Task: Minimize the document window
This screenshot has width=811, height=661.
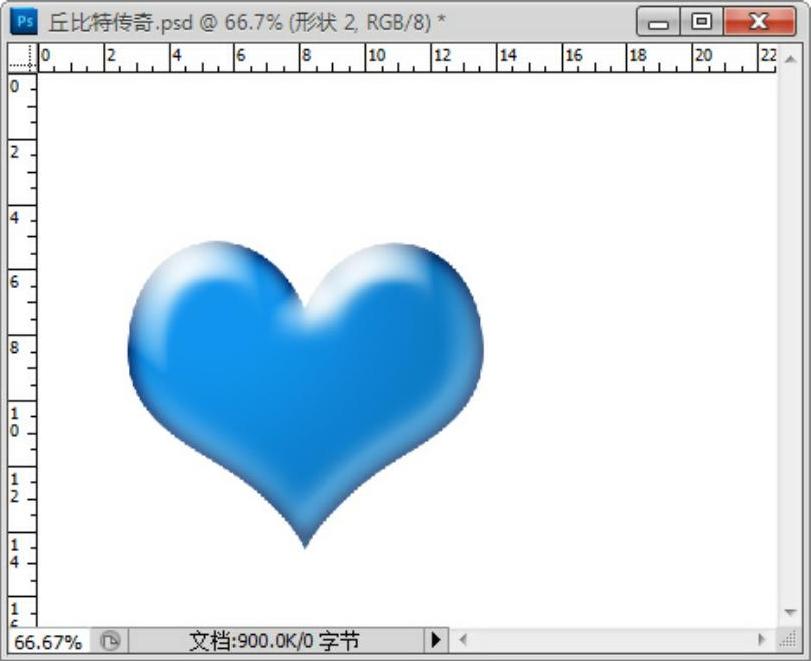Action: click(659, 21)
